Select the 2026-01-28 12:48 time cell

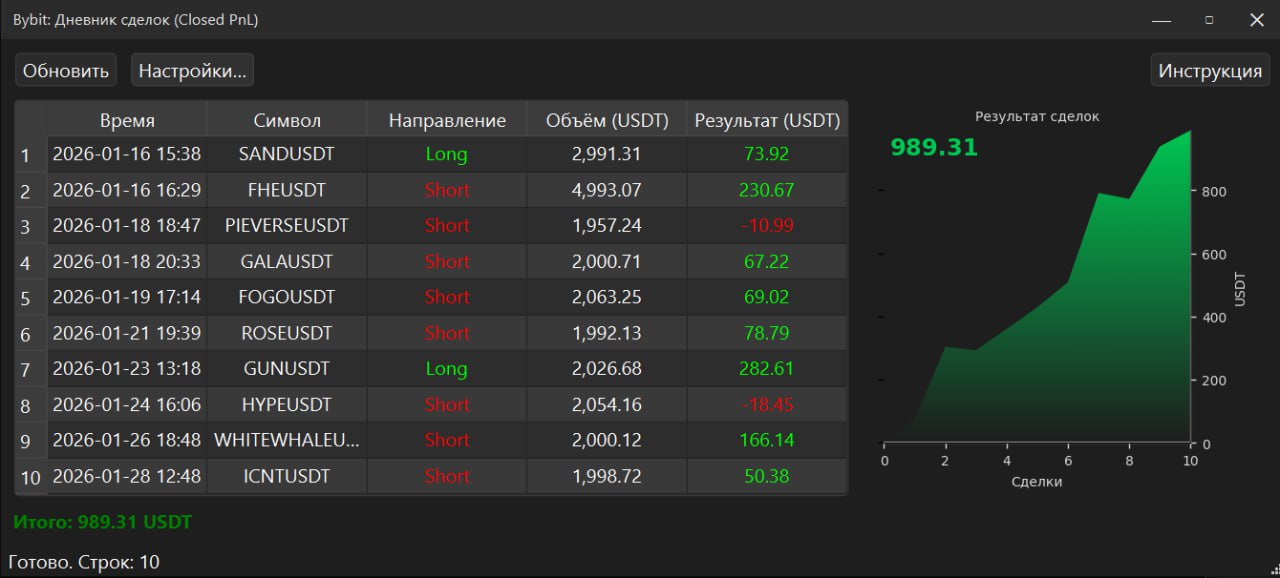pos(127,476)
